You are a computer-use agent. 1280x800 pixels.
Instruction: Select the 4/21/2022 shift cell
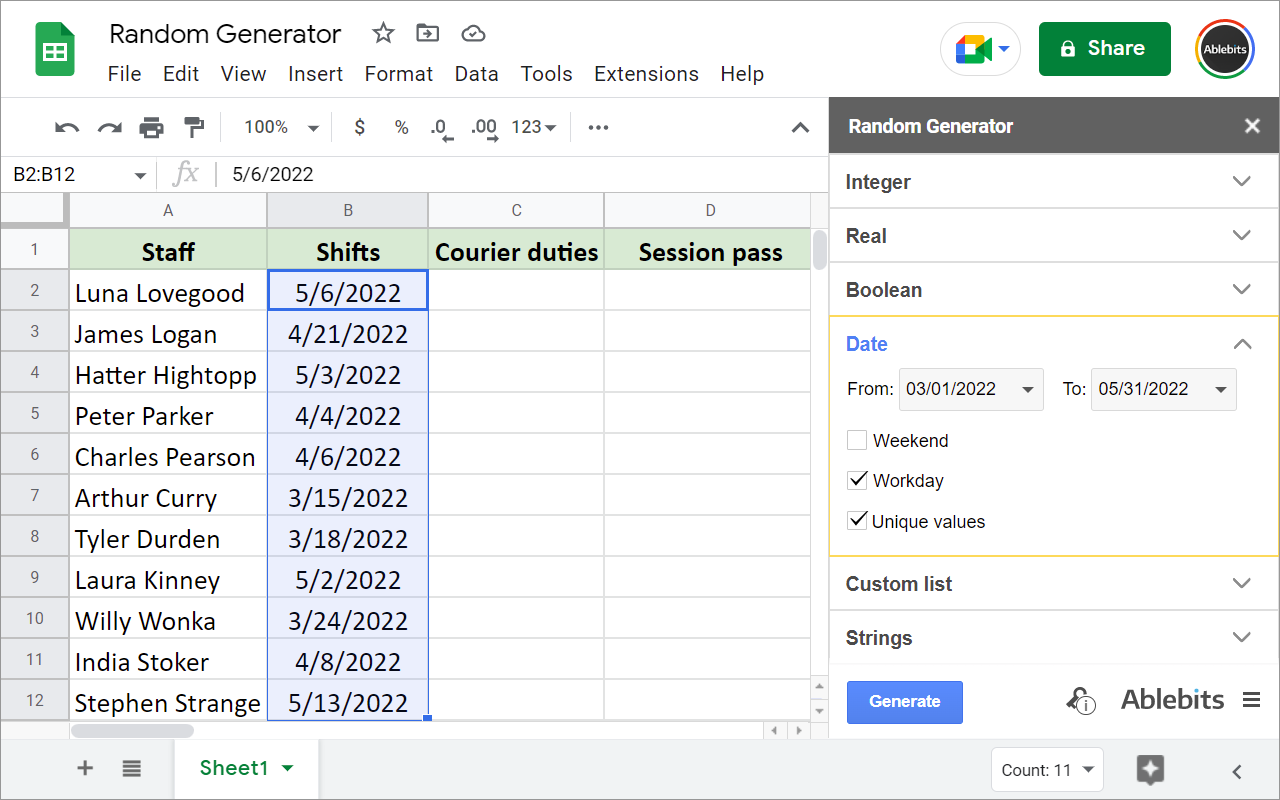coord(348,333)
